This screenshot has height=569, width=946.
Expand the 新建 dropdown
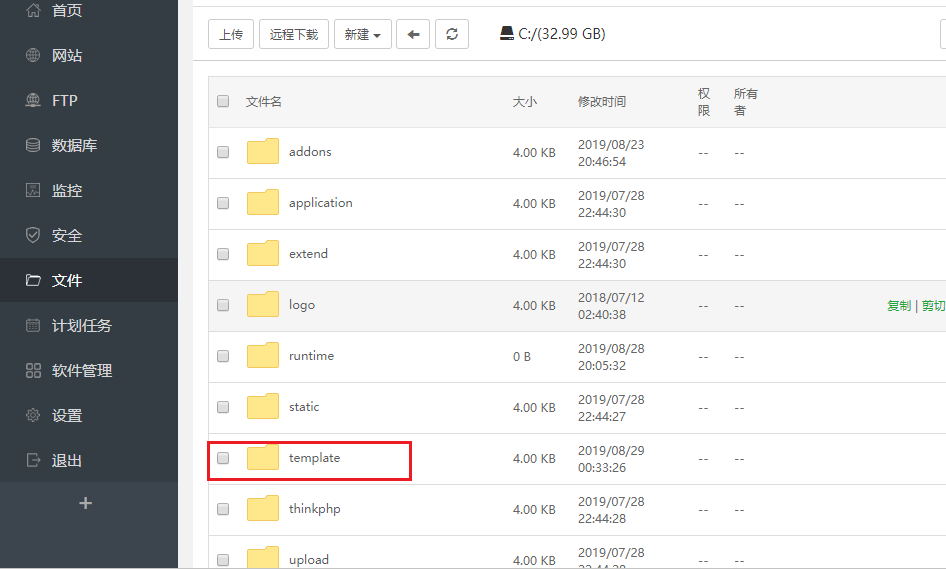pos(362,34)
